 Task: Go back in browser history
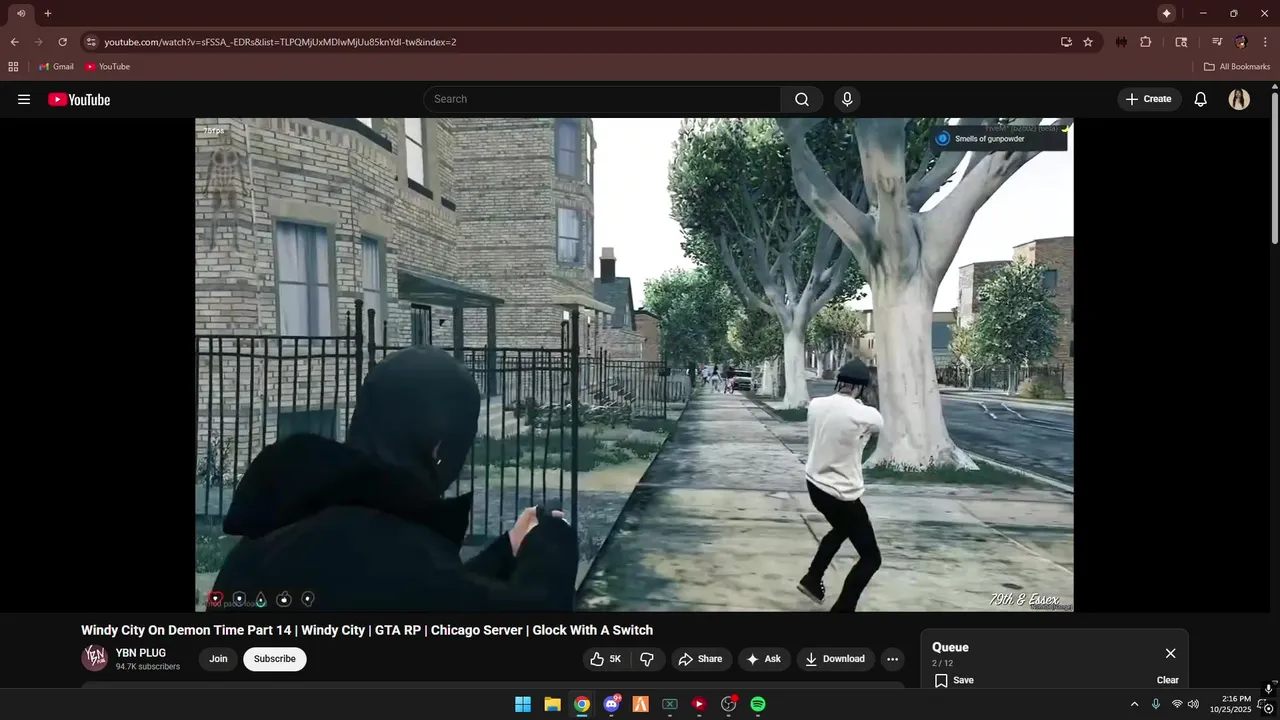coord(14,42)
